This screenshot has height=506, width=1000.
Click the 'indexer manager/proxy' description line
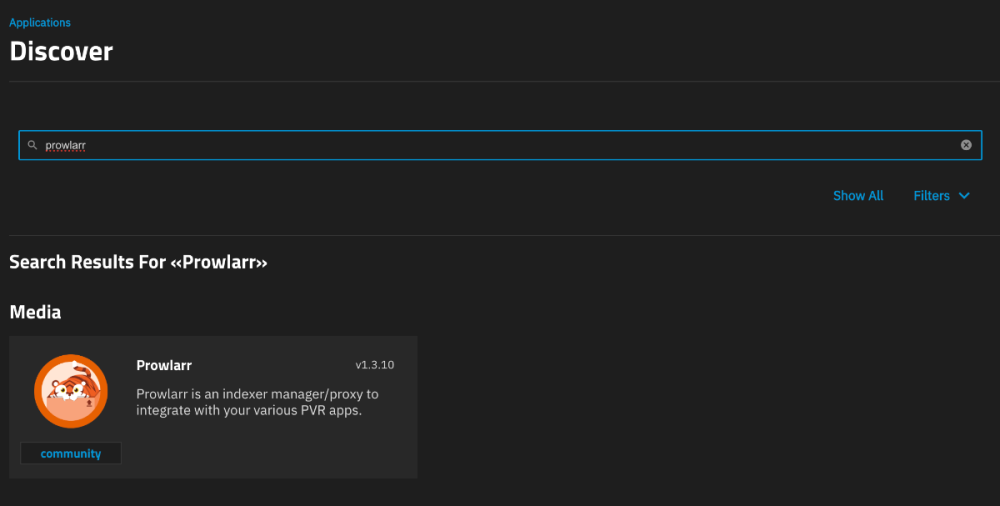pos(257,394)
